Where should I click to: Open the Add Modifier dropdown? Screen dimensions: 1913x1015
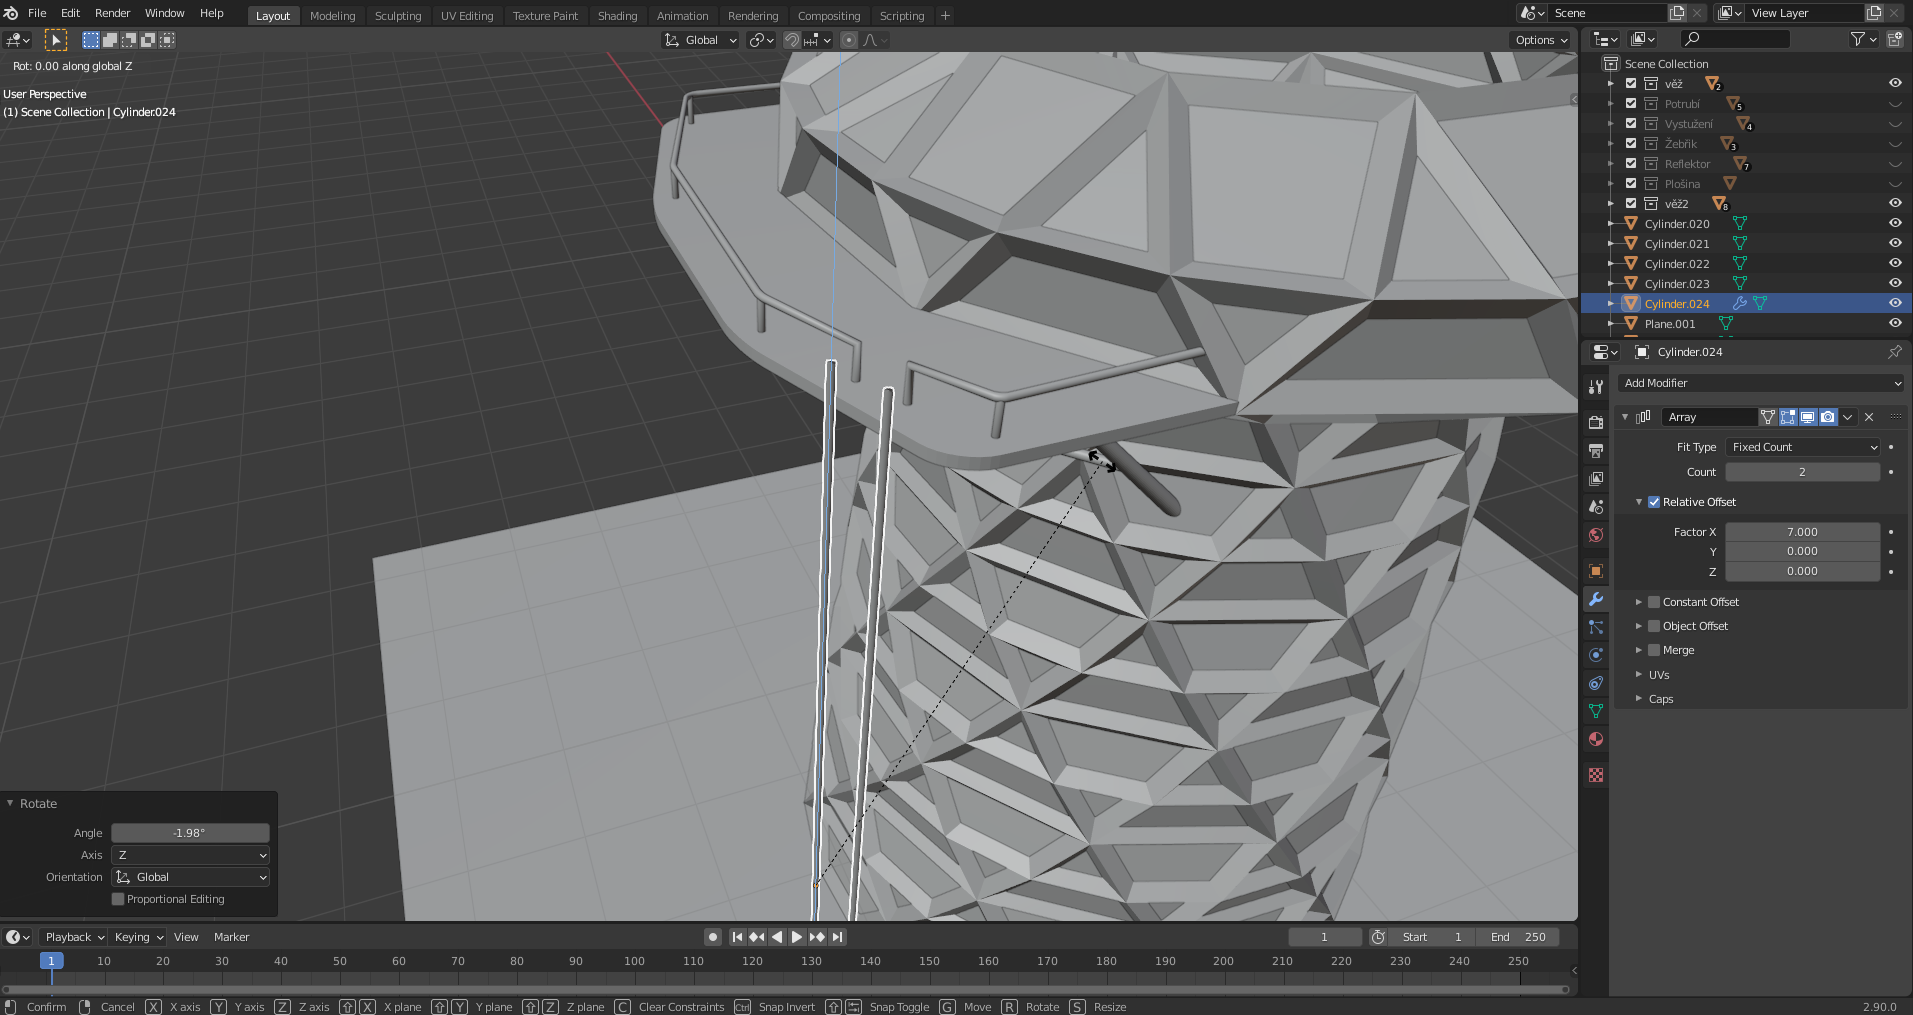(x=1760, y=383)
